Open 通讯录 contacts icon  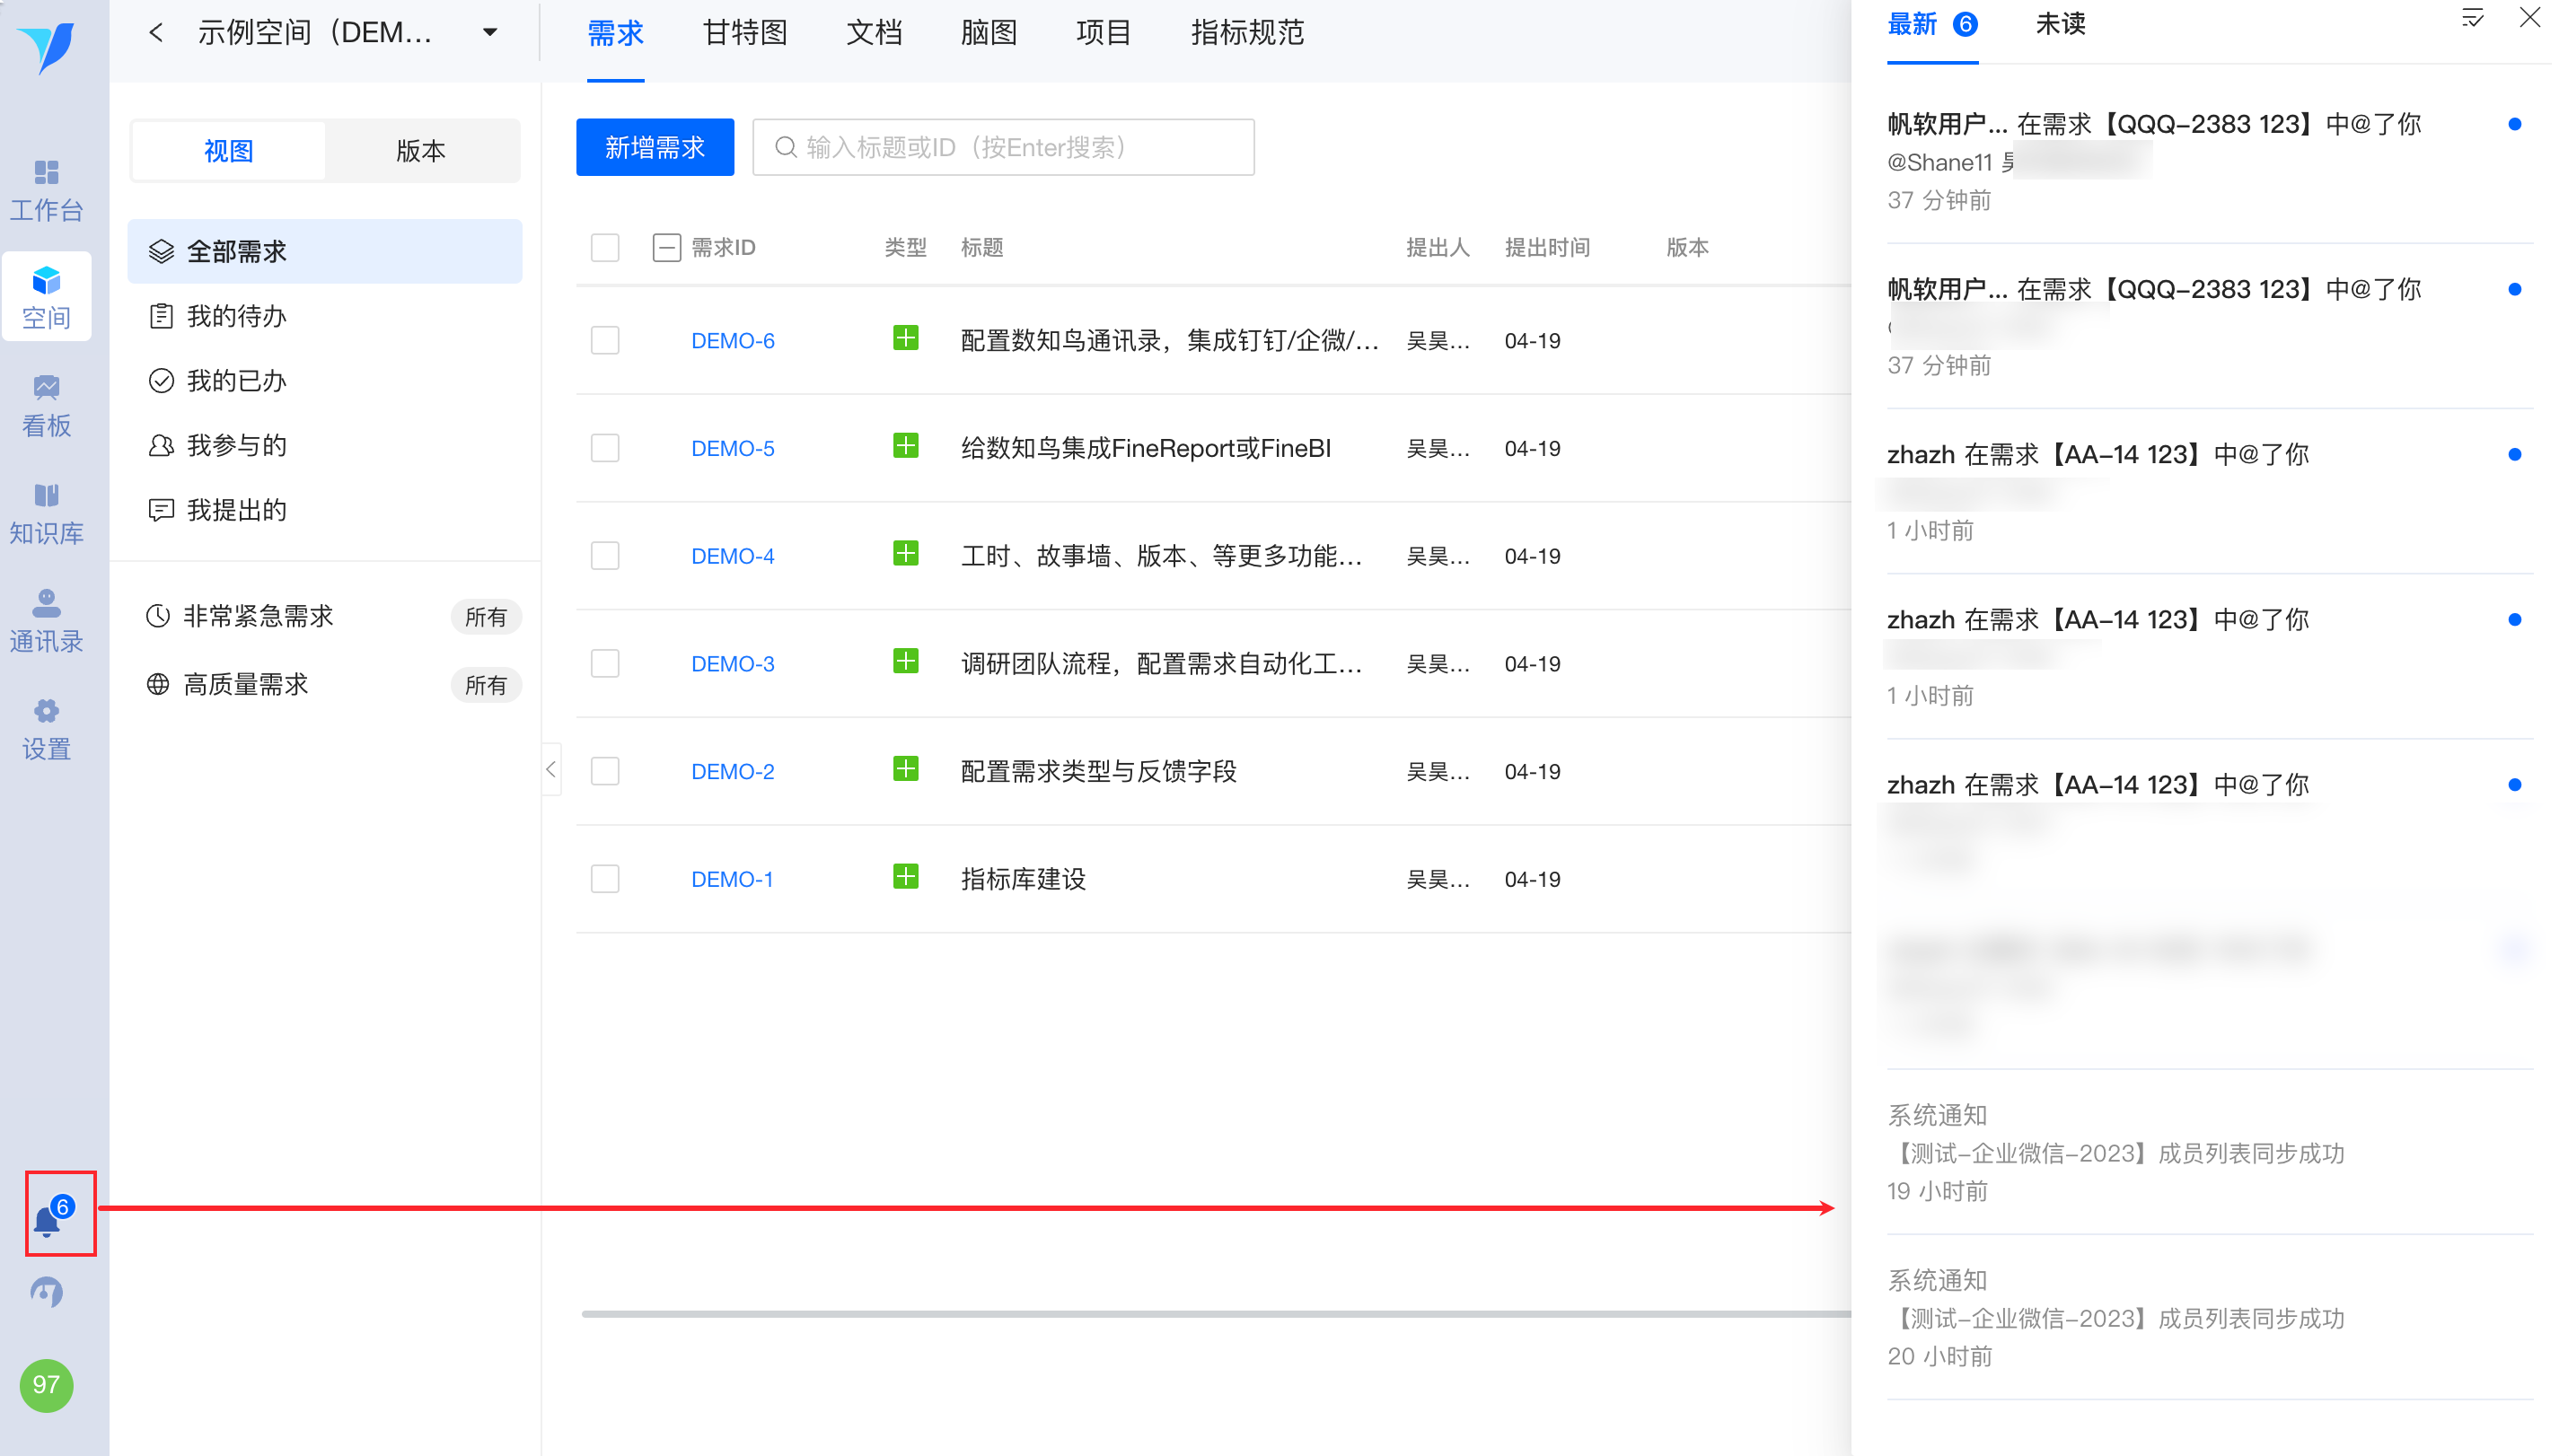click(x=46, y=620)
